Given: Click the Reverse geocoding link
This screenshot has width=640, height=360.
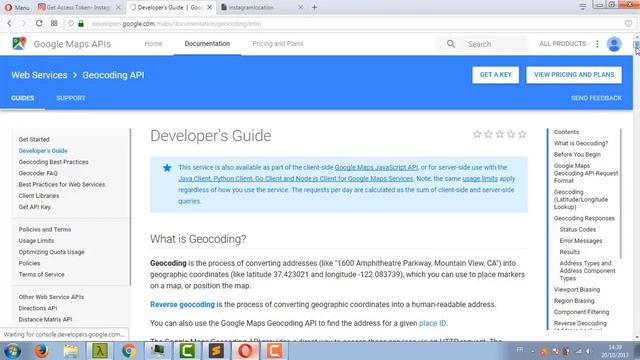Looking at the screenshot, I should (x=182, y=304).
